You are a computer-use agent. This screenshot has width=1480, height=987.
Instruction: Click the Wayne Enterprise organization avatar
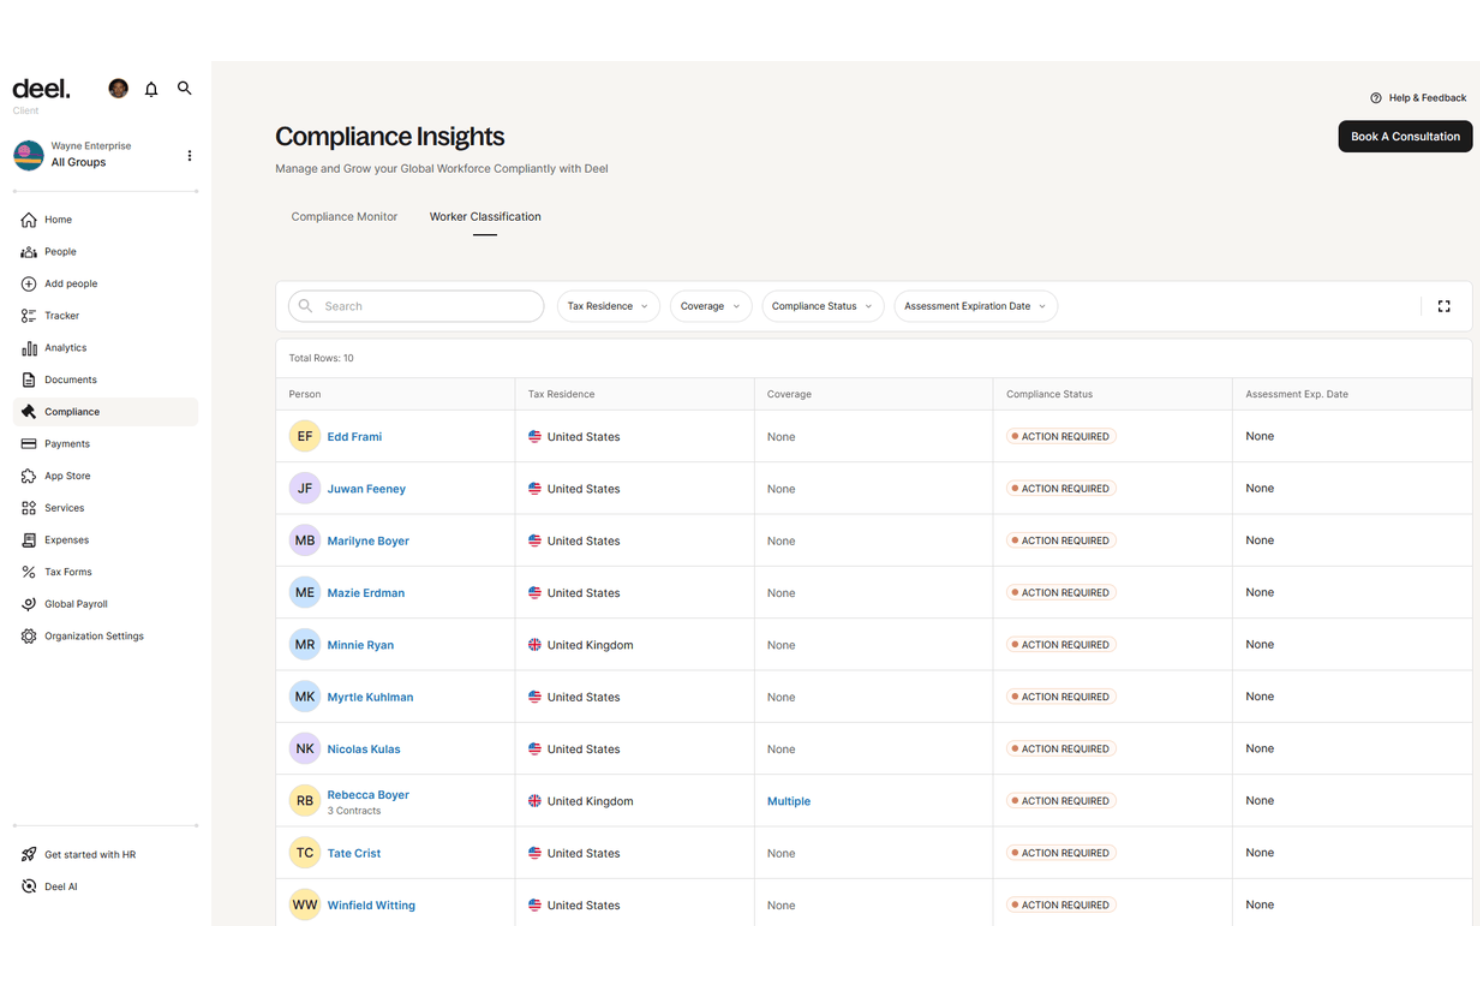pyautogui.click(x=28, y=155)
